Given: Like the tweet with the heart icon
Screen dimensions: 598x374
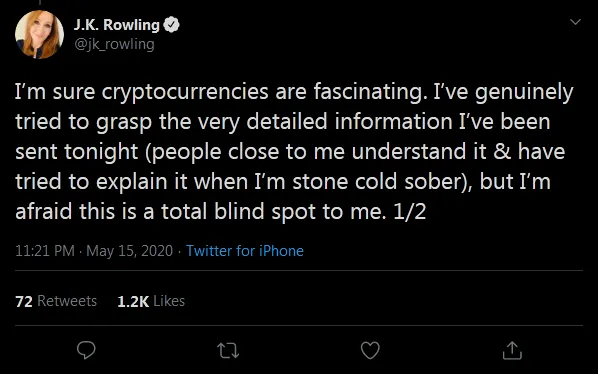Looking at the screenshot, I should click(370, 350).
